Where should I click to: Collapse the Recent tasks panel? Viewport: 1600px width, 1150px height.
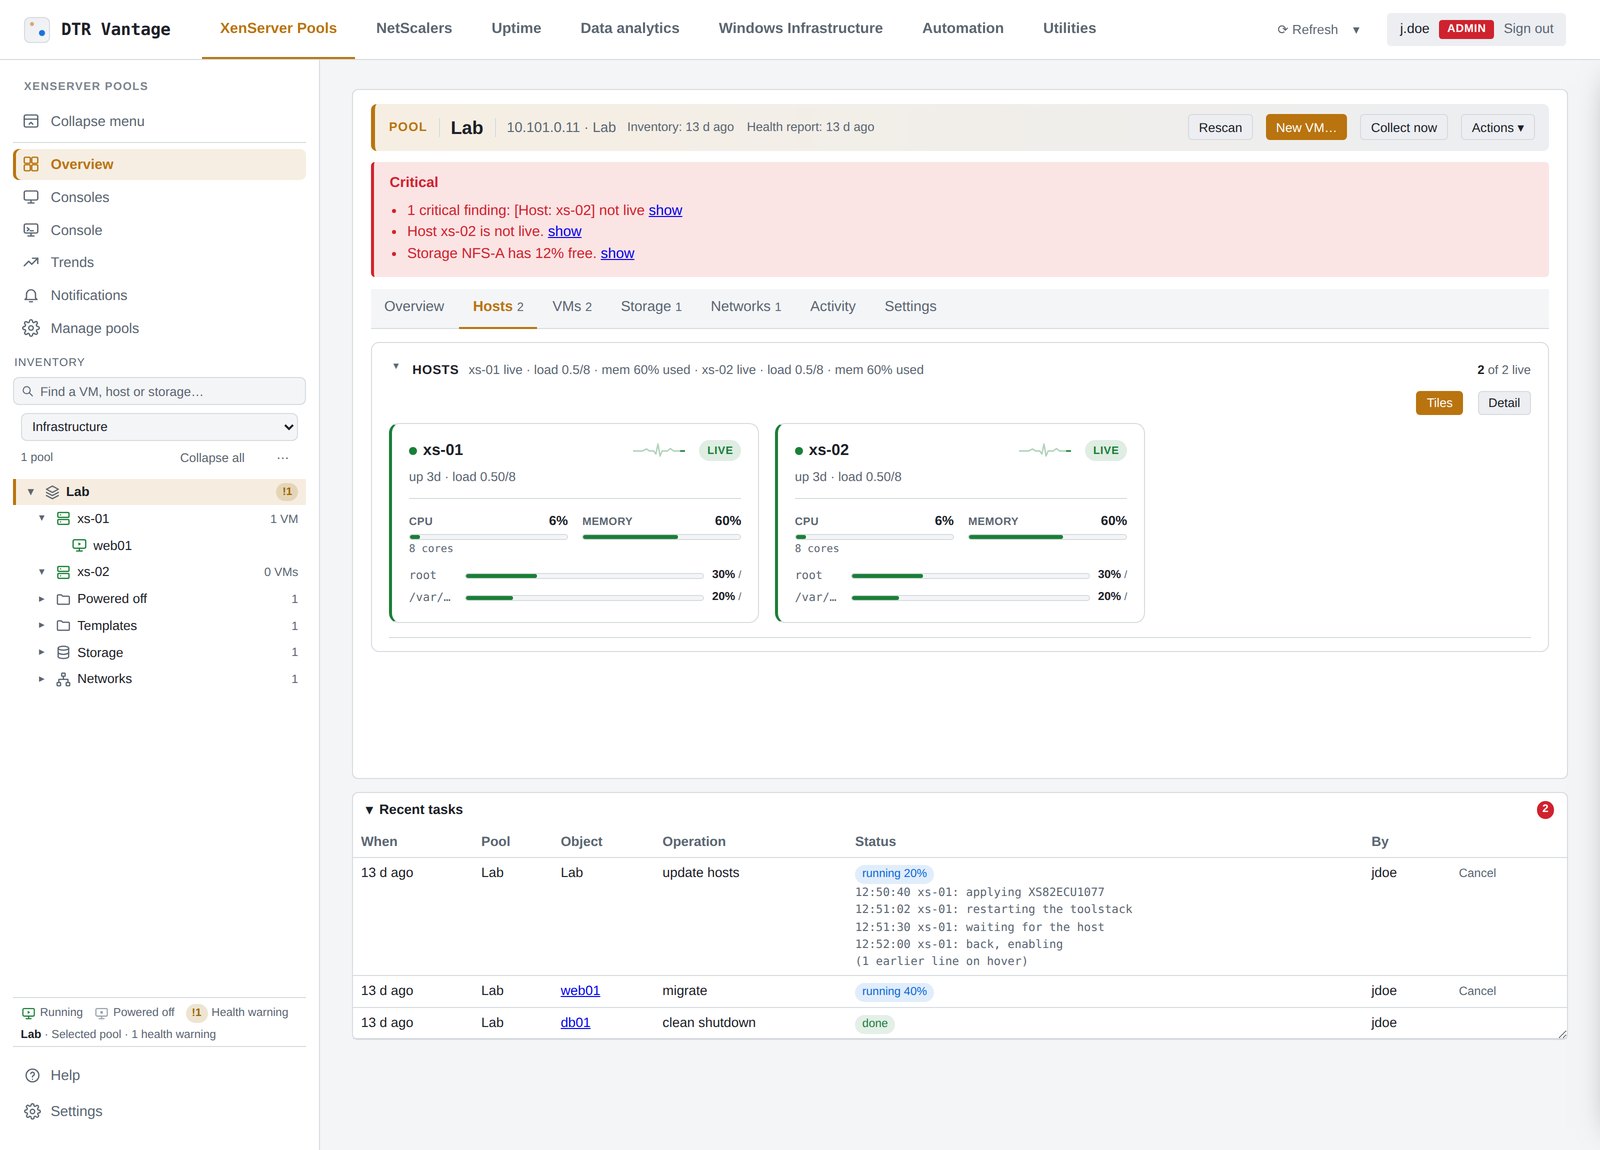[x=369, y=810]
